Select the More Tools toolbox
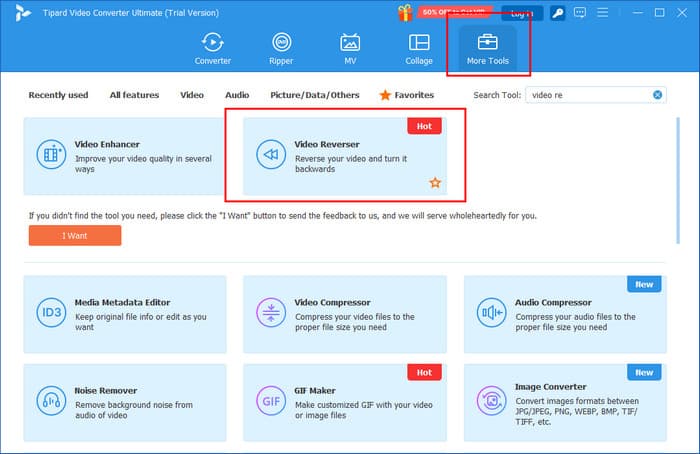Image resolution: width=700 pixels, height=454 pixels. 489,49
